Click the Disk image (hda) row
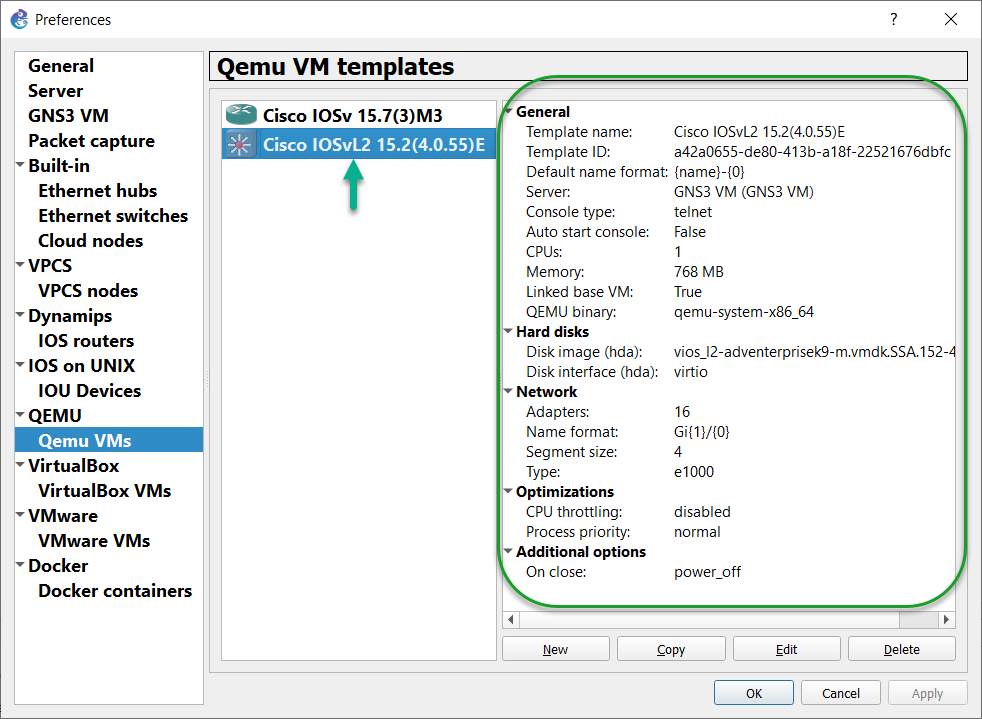The width and height of the screenshot is (982, 719). click(730, 351)
